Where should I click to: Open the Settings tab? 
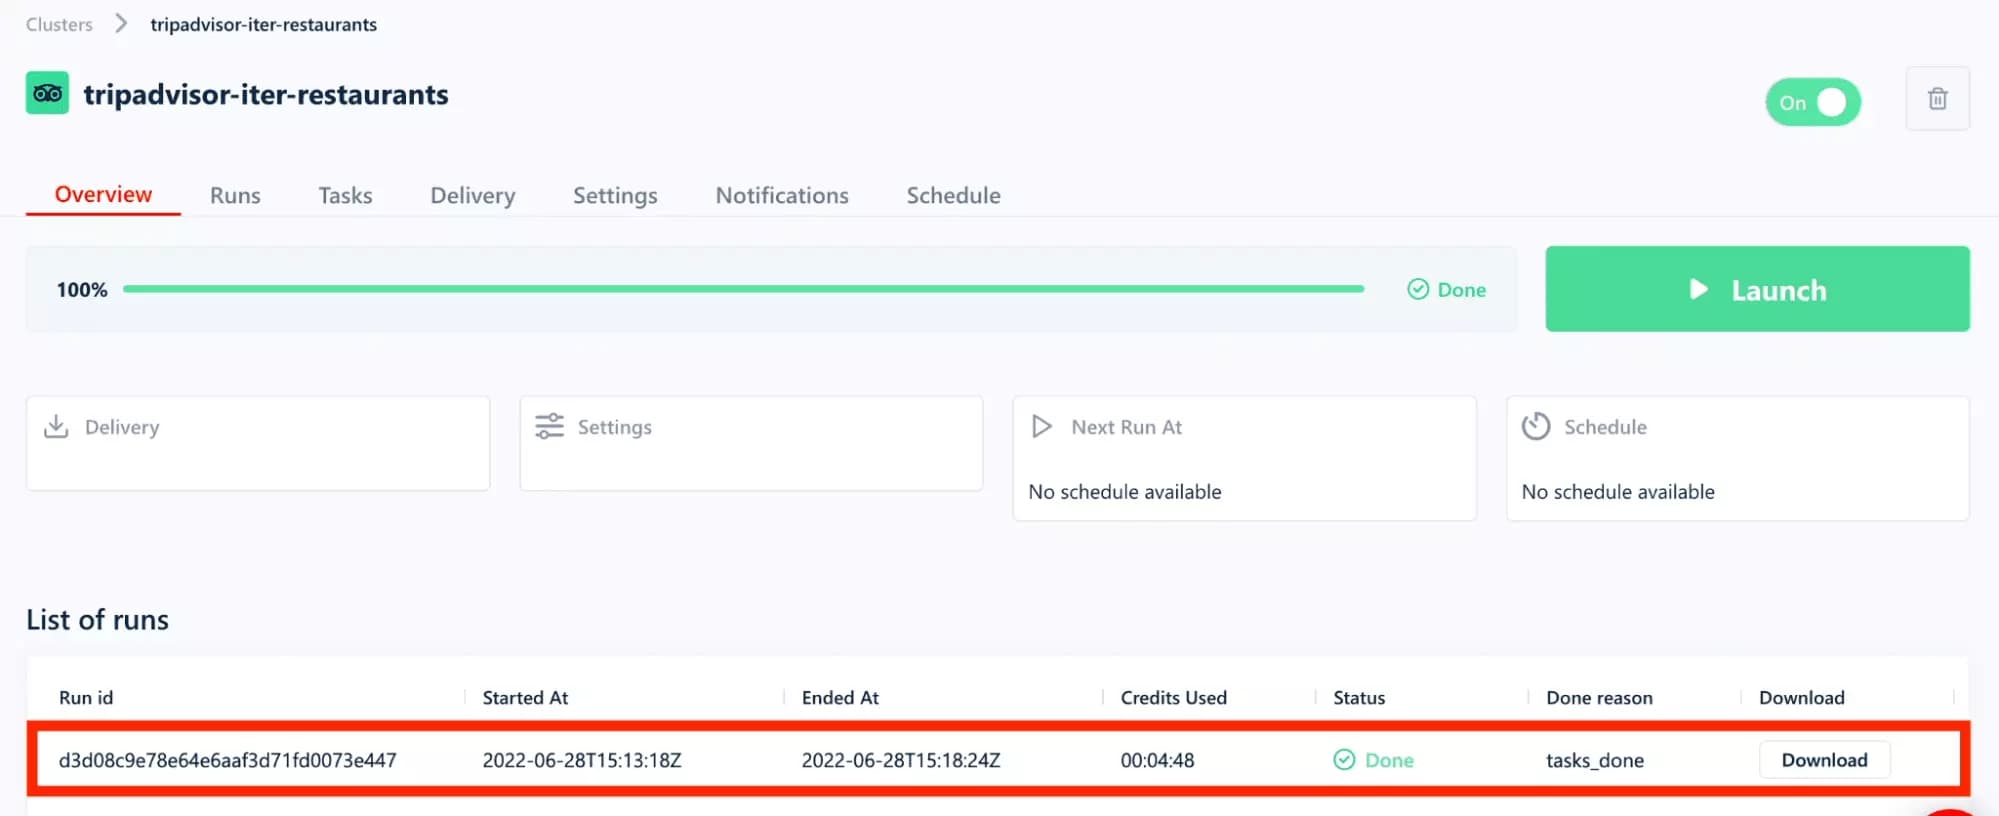point(615,196)
